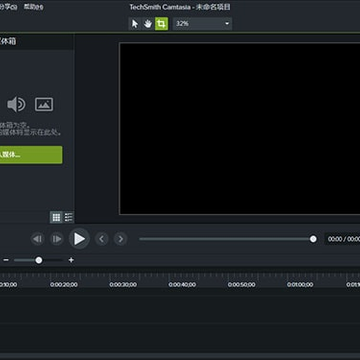Viewport: 360px width, 360px height.
Task: Step back one frame
Action: point(38,239)
